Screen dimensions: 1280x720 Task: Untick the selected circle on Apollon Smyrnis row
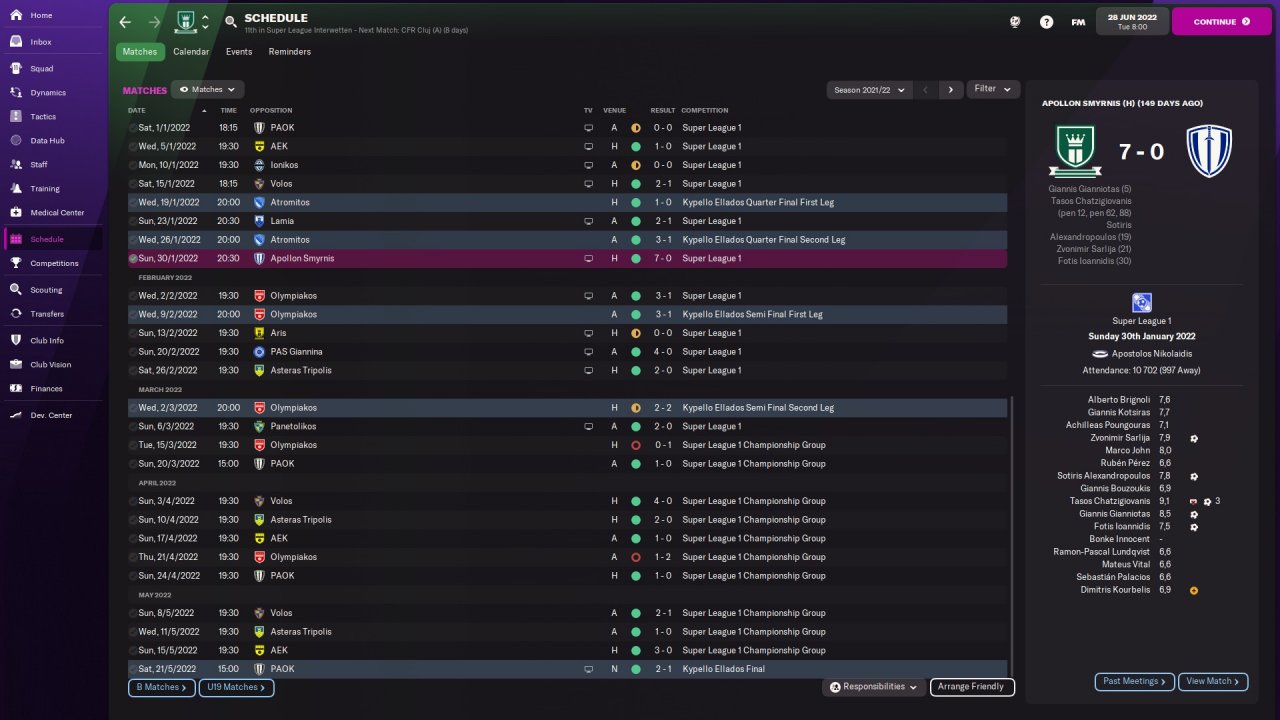tap(133, 259)
